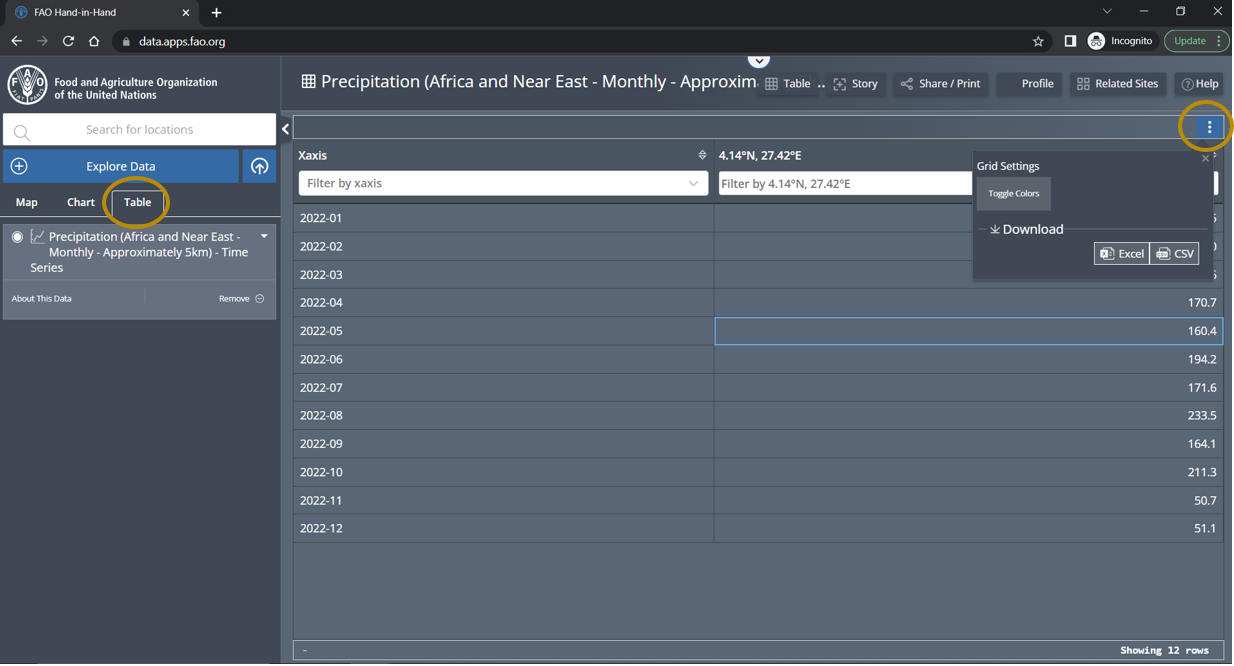This screenshot has width=1234, height=666.
Task: Click the Xaxis column sort icon
Action: 702,155
